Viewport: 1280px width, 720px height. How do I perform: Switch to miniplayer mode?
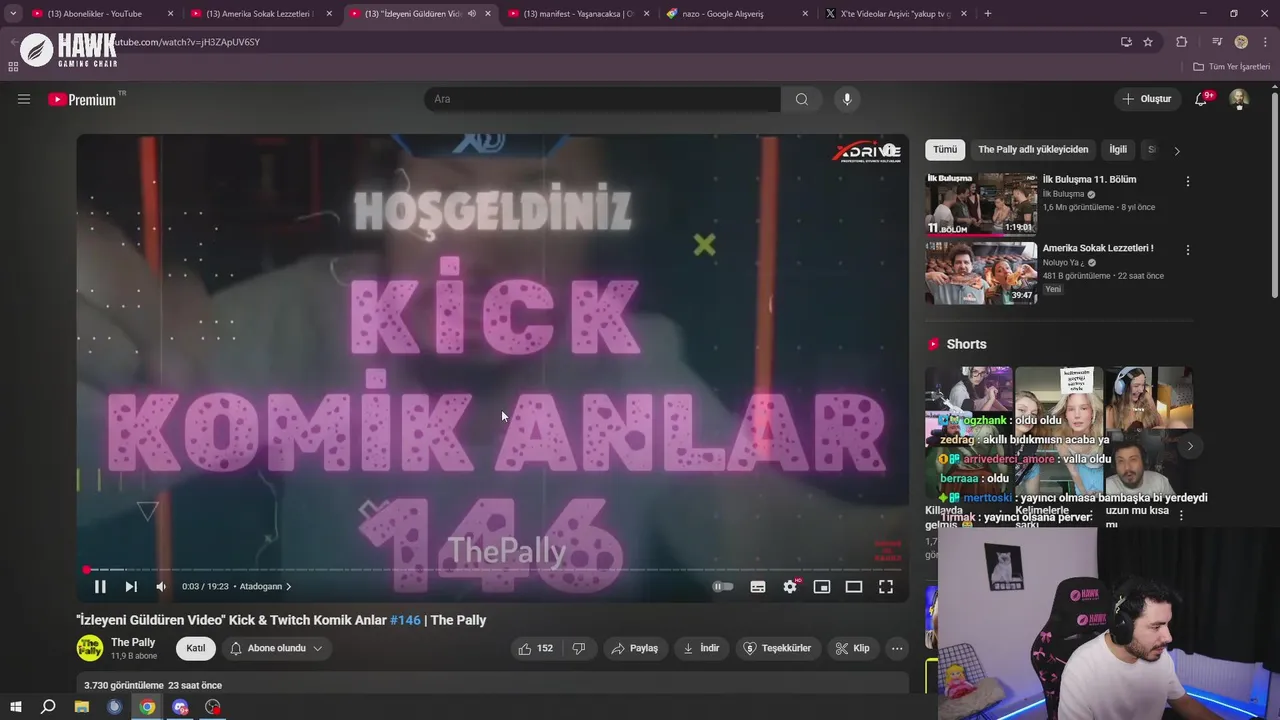pyautogui.click(x=822, y=587)
